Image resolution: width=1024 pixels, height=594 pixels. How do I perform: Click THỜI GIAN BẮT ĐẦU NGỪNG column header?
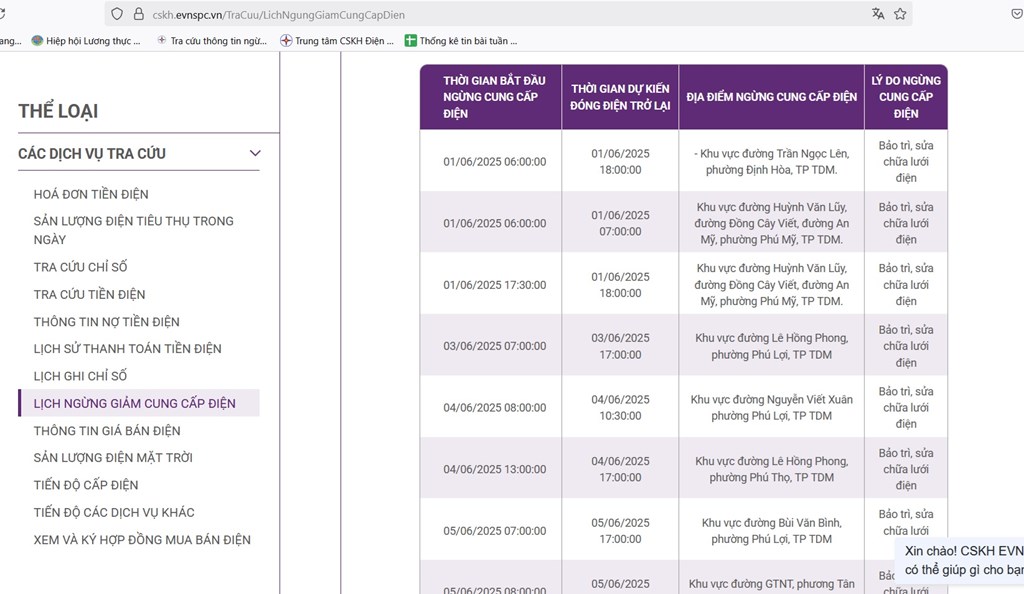(x=491, y=97)
